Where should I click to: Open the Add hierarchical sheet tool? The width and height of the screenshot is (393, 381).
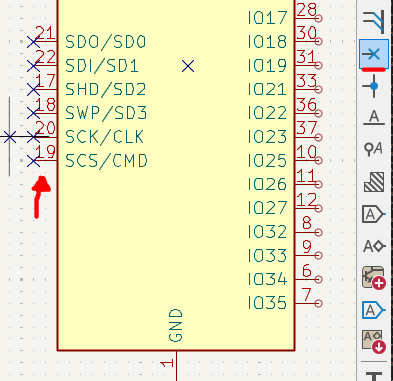(x=374, y=278)
